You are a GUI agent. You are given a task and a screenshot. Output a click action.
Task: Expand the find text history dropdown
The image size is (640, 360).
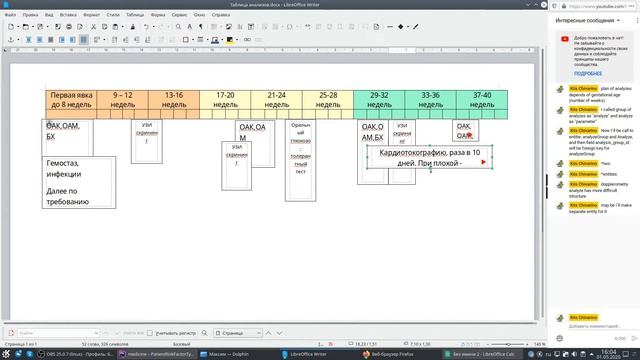(x=96, y=333)
